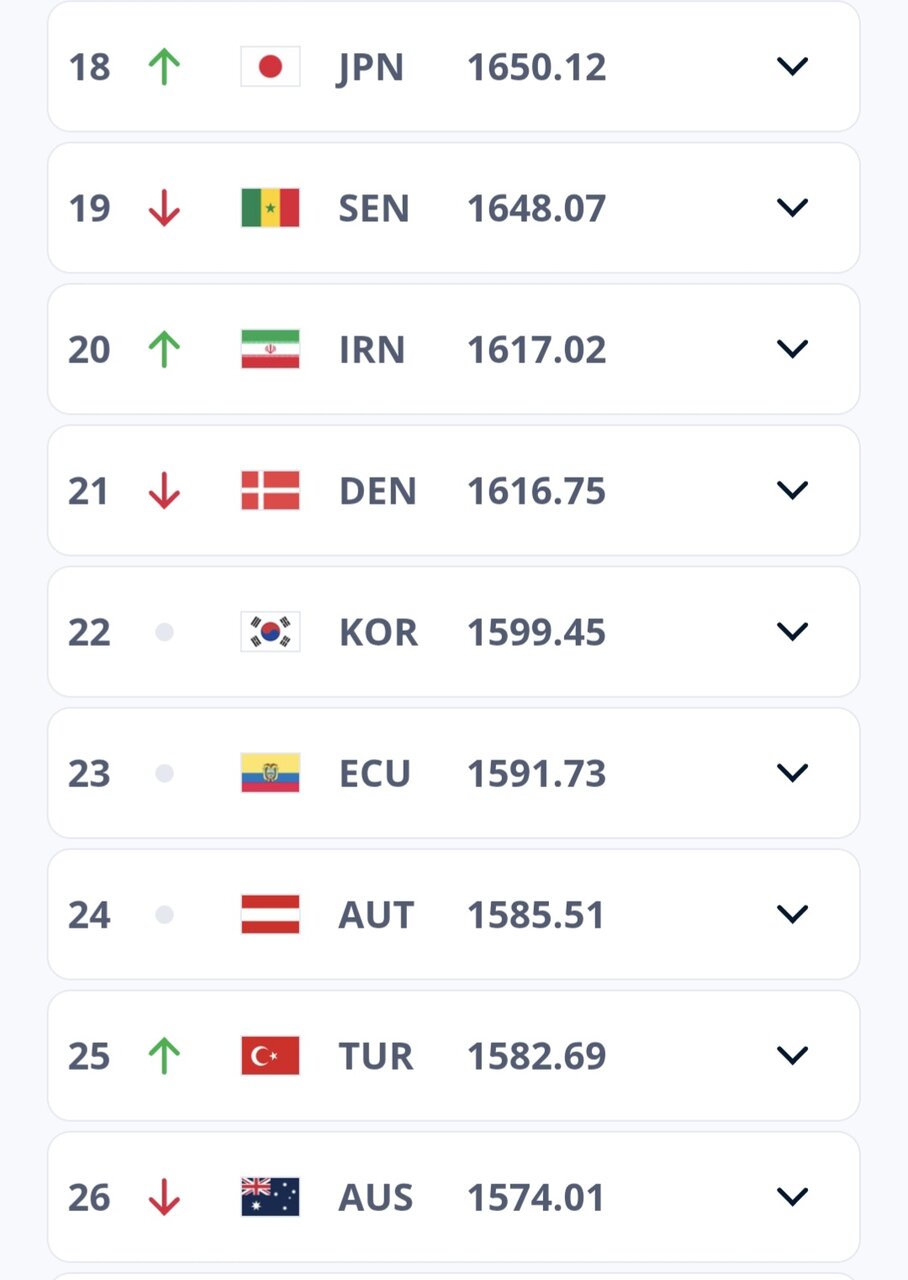908x1280 pixels.
Task: Click the Austria flag icon
Action: pyautogui.click(x=268, y=914)
